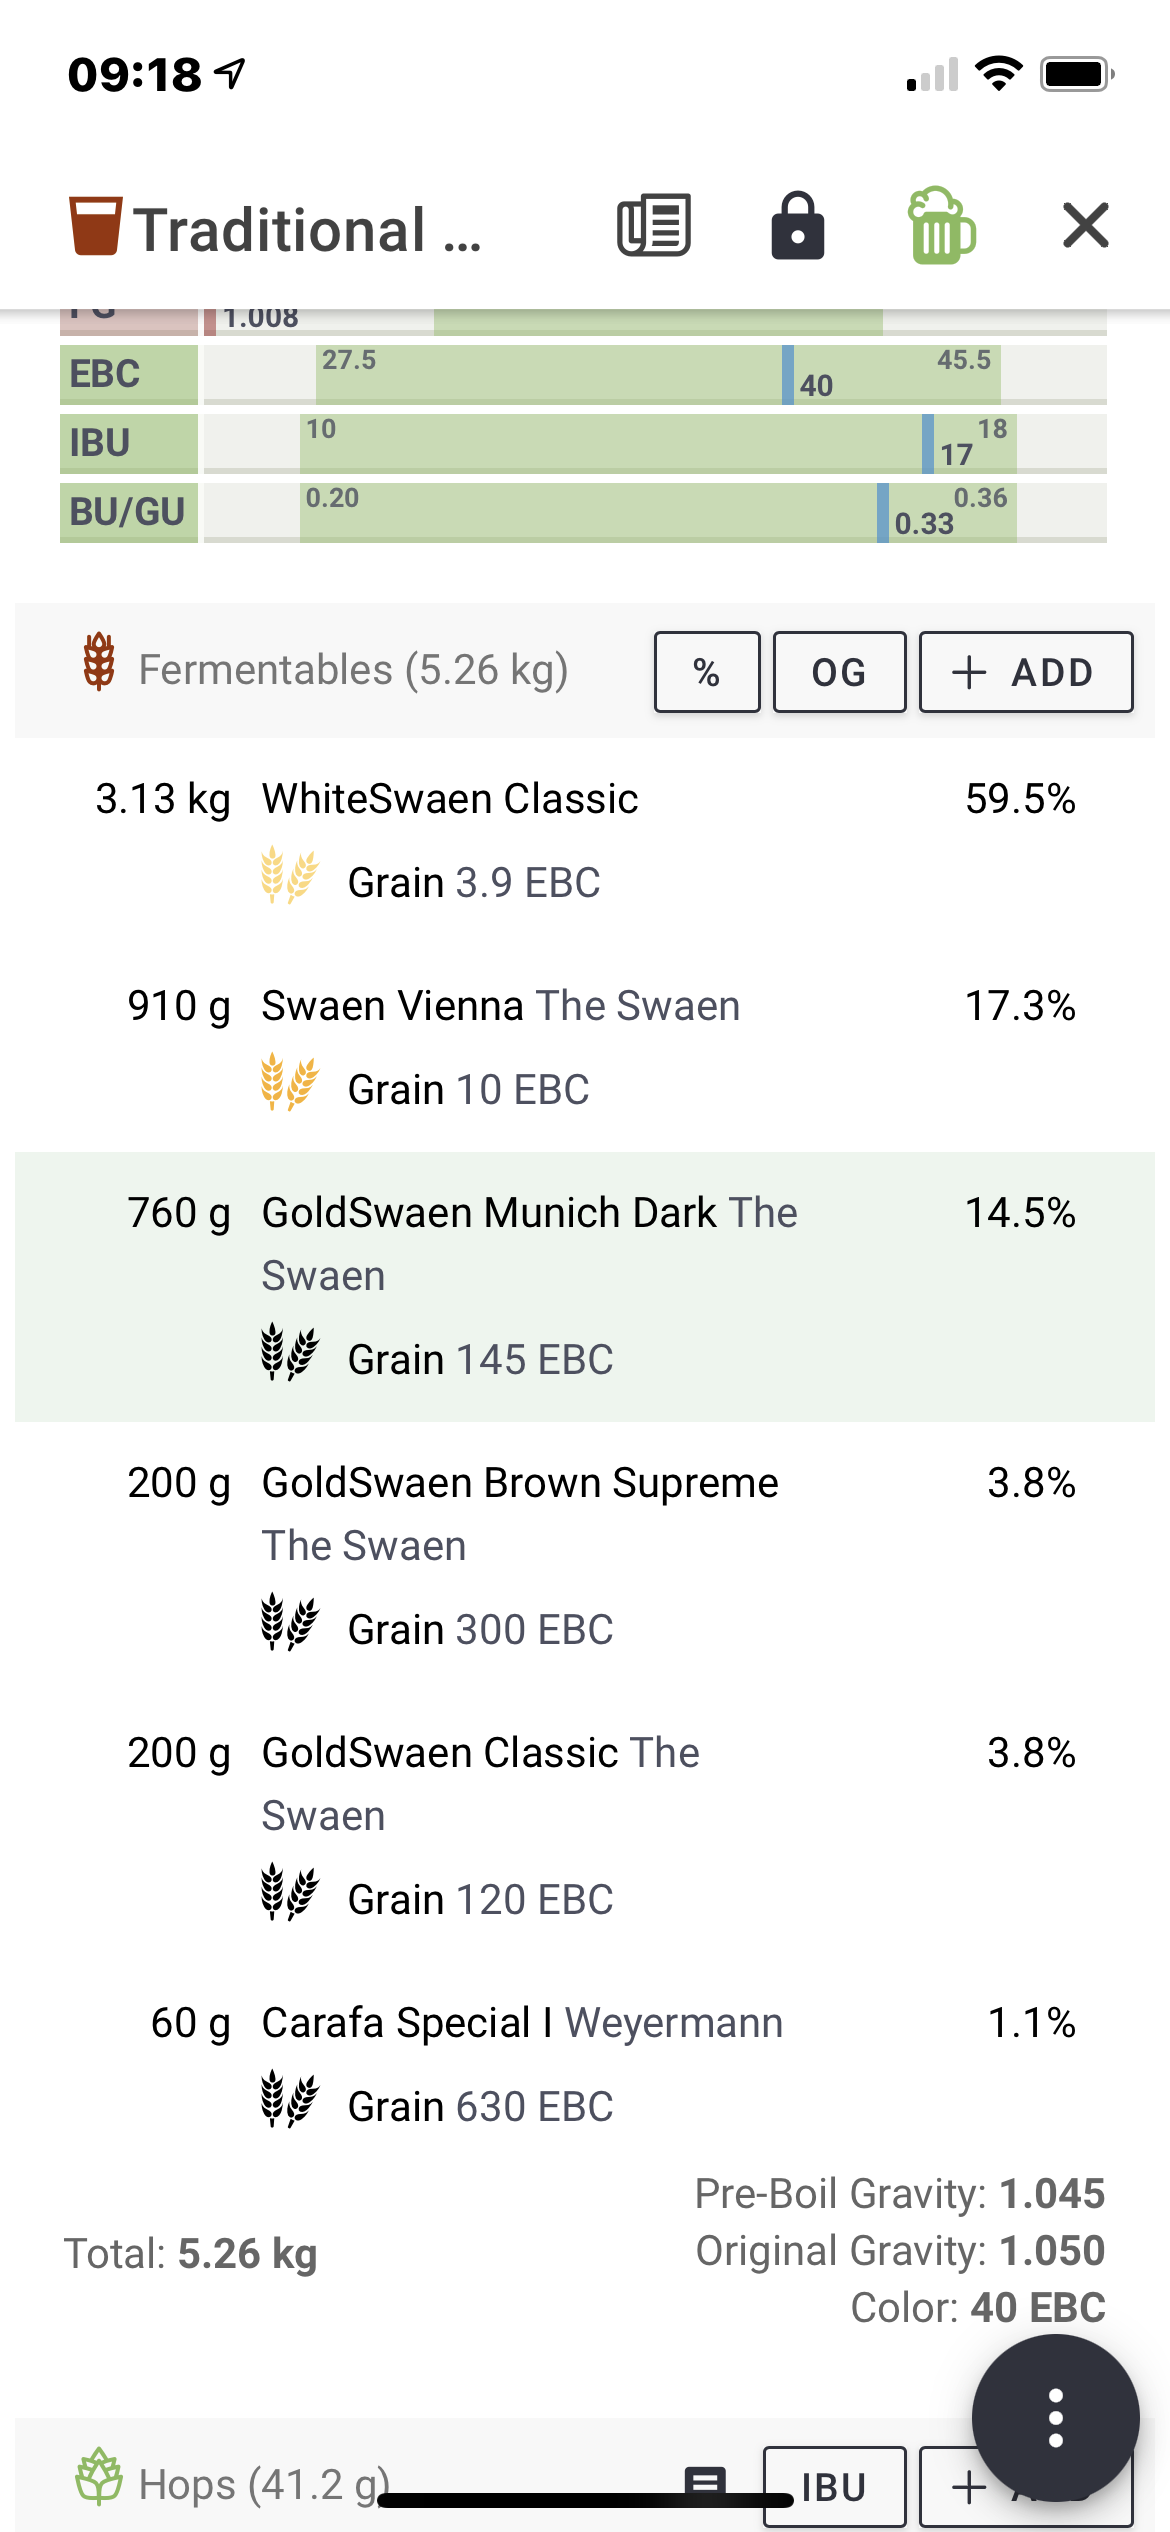
Task: Tap the green beer mug brew icon
Action: (x=940, y=225)
